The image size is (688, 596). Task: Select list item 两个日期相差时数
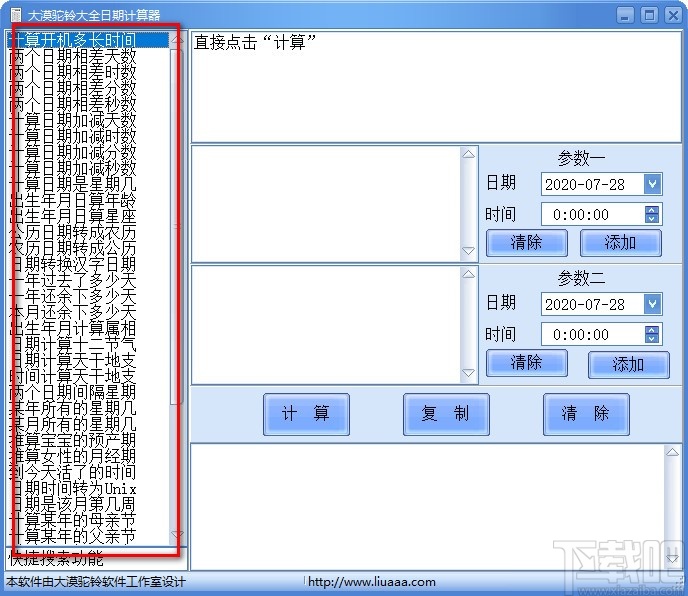point(88,72)
